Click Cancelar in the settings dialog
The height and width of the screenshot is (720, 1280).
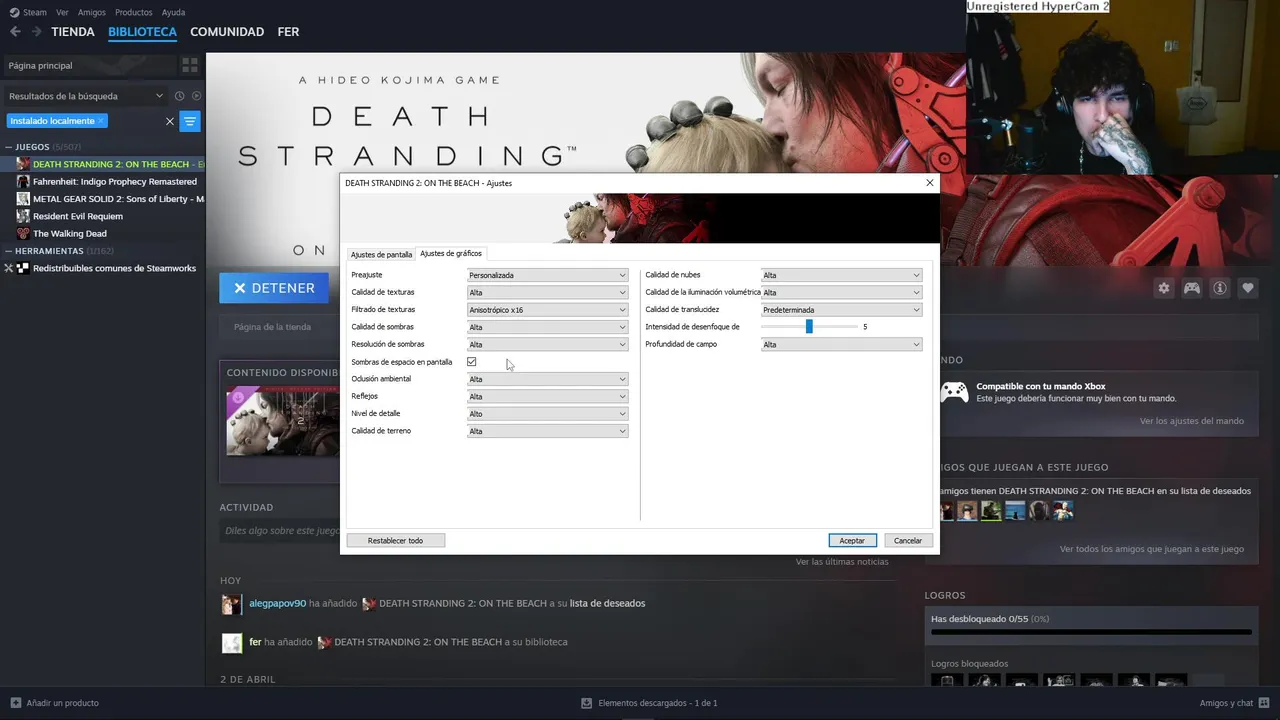(908, 540)
